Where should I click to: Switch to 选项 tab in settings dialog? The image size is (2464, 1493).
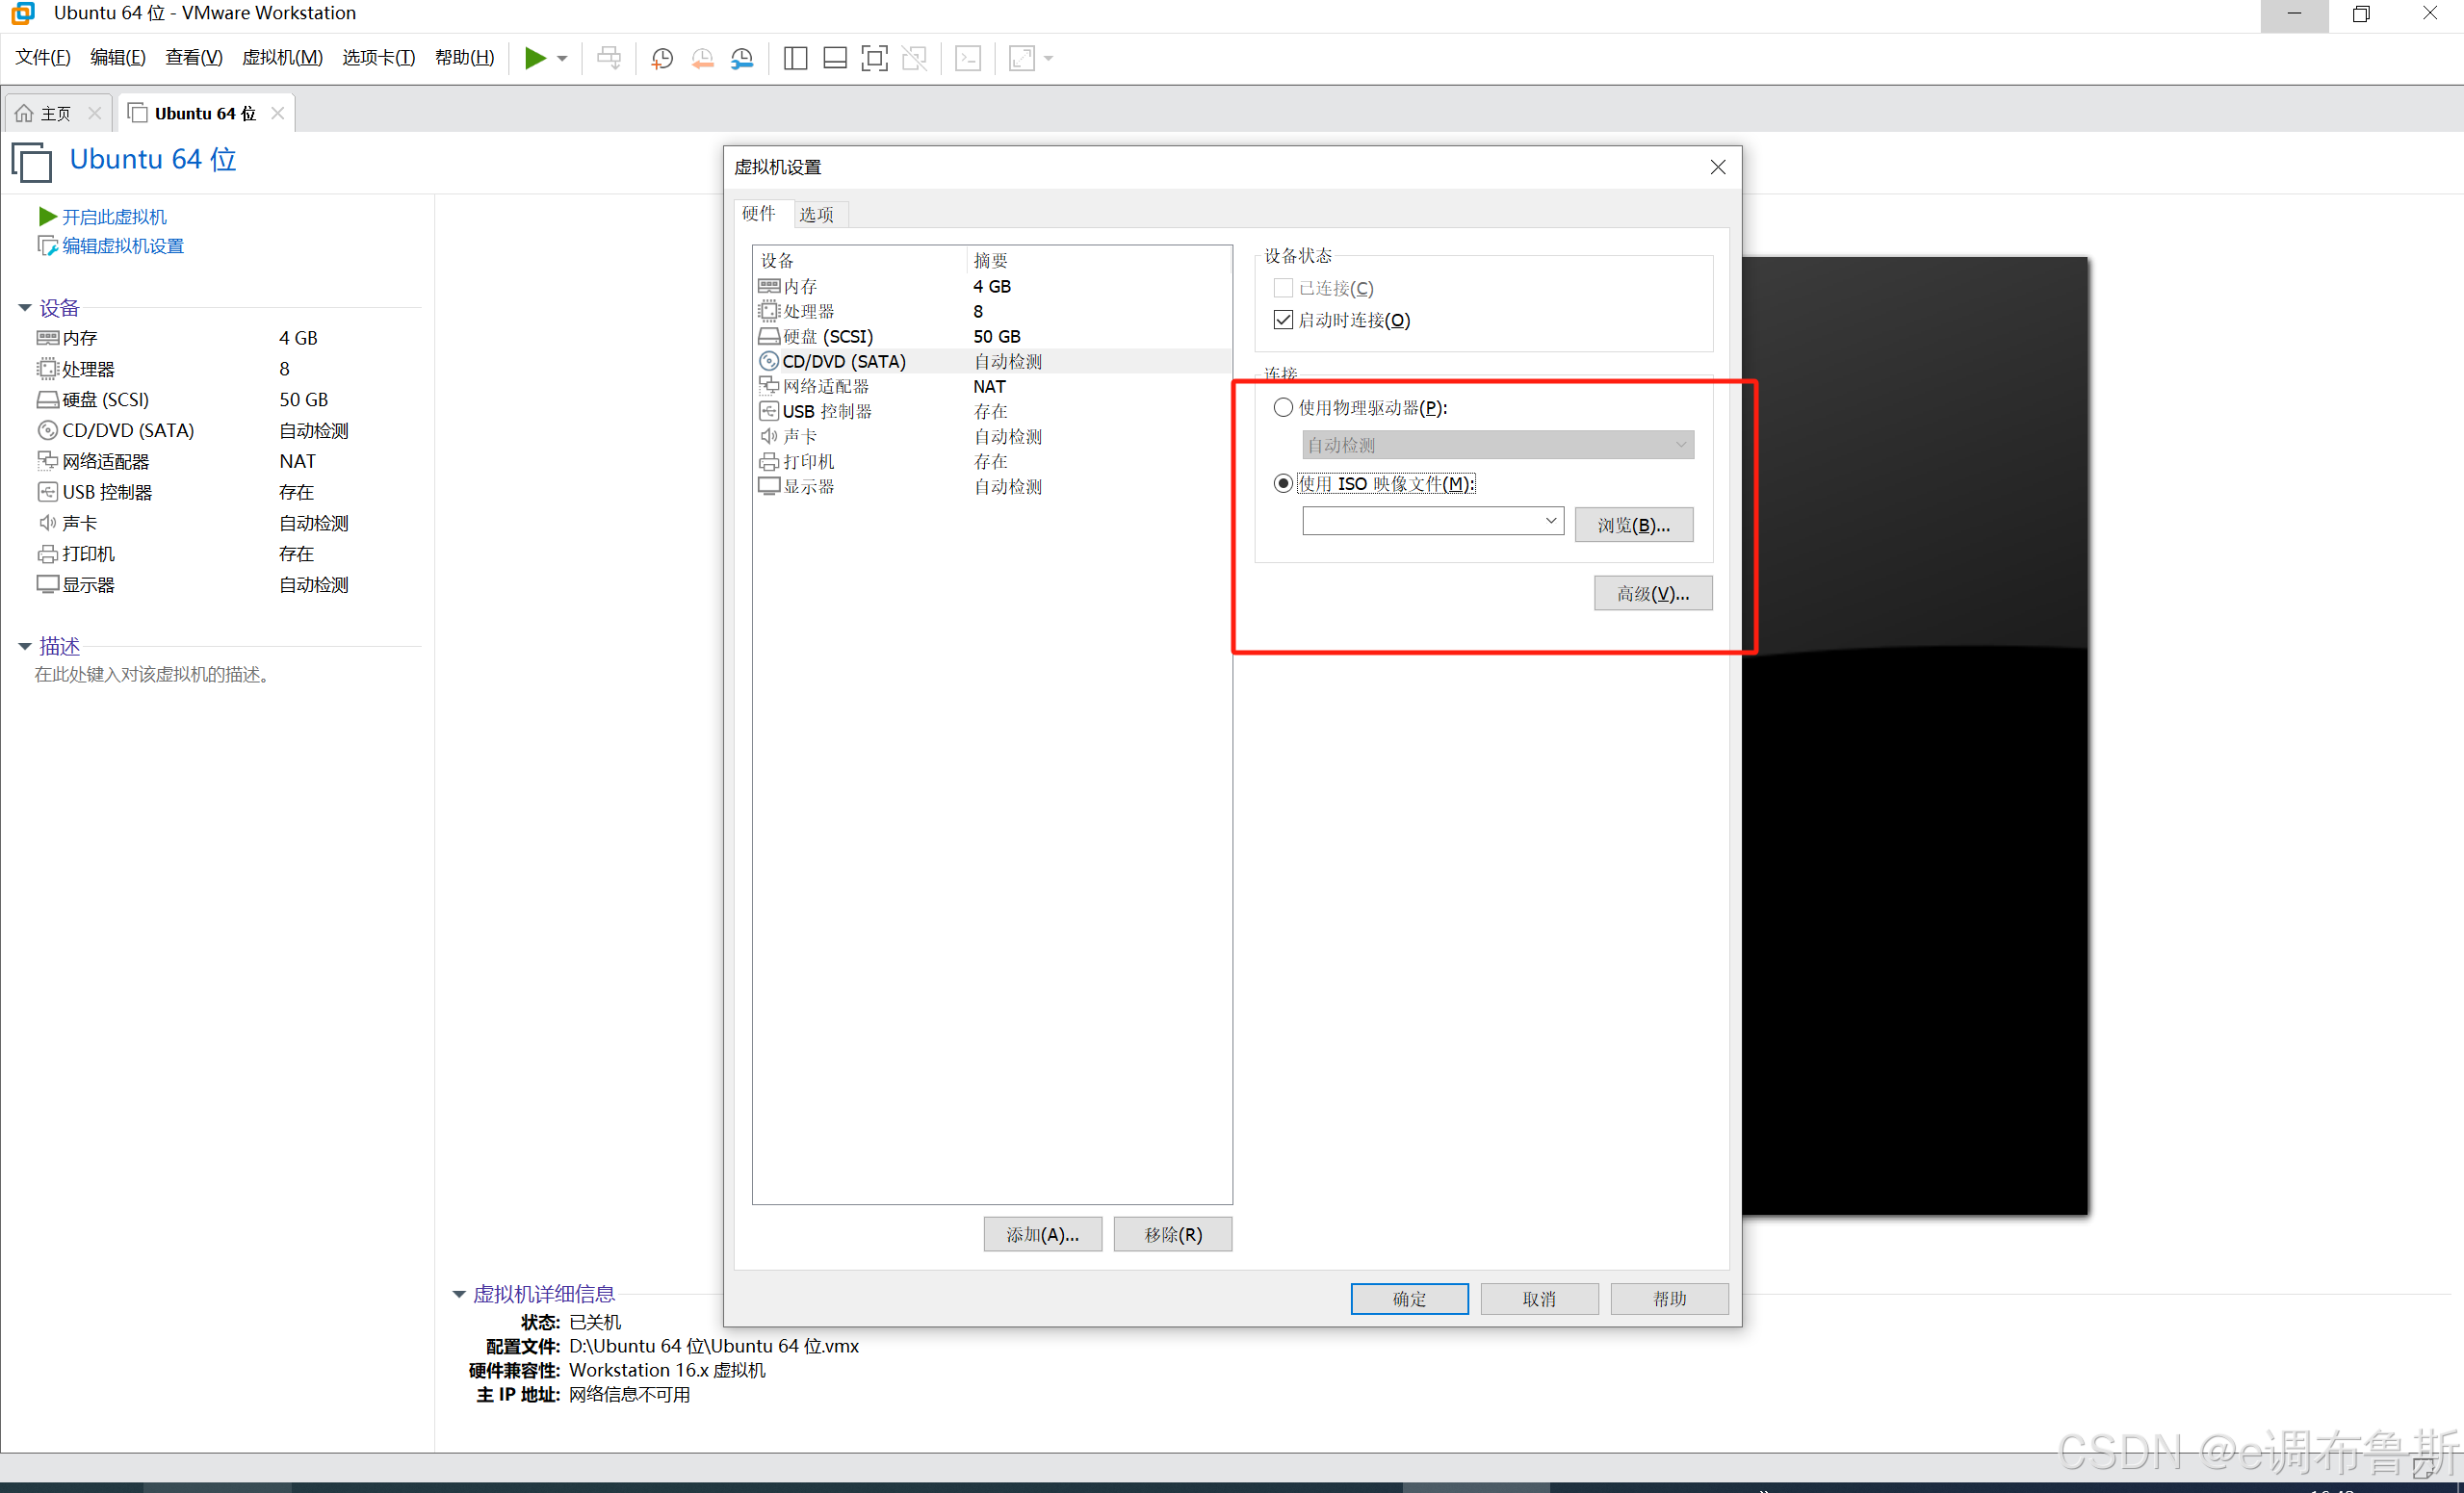click(816, 214)
